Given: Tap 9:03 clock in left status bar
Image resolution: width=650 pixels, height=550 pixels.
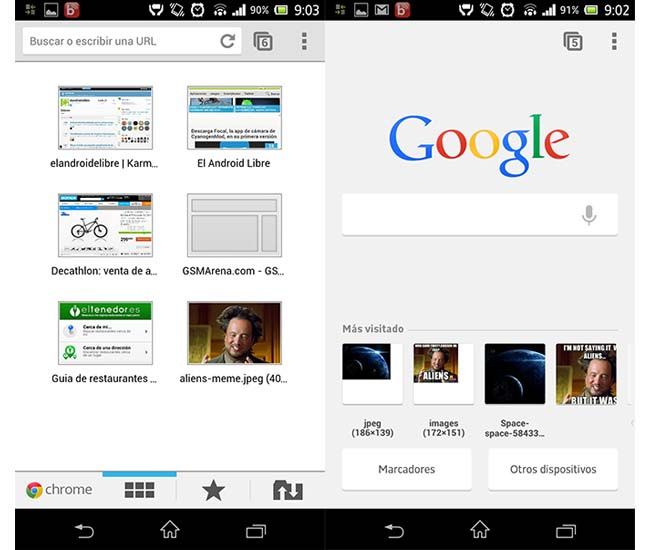Looking at the screenshot, I should (x=307, y=10).
